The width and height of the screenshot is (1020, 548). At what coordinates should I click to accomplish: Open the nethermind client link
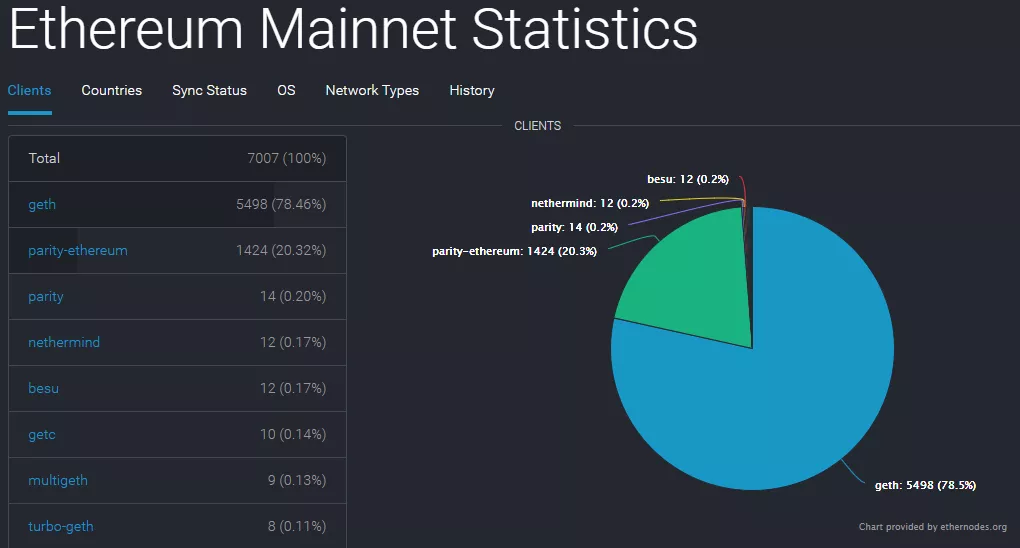[x=64, y=342]
